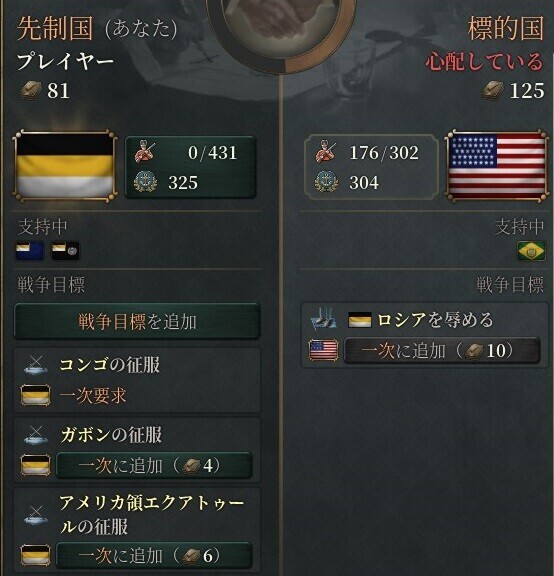Click the target's navy anchor icon beside 304
554x576 pixels.
point(326,181)
